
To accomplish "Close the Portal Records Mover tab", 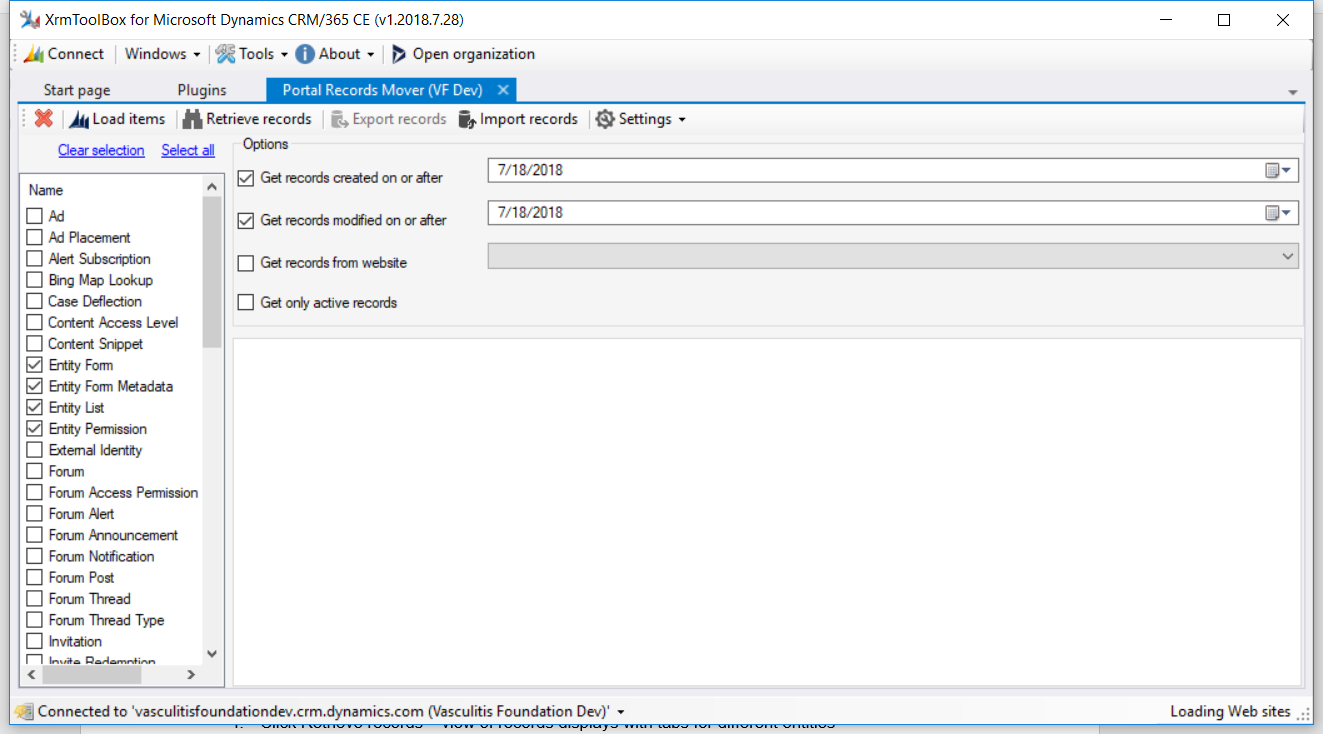I will point(504,90).
